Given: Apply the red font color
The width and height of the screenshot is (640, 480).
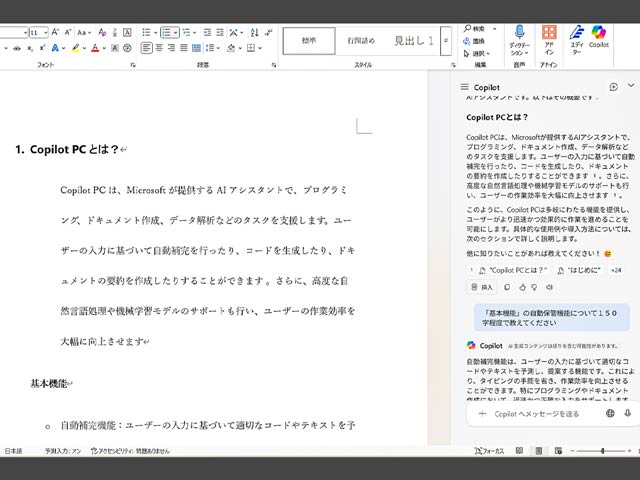Looking at the screenshot, I should [95, 48].
